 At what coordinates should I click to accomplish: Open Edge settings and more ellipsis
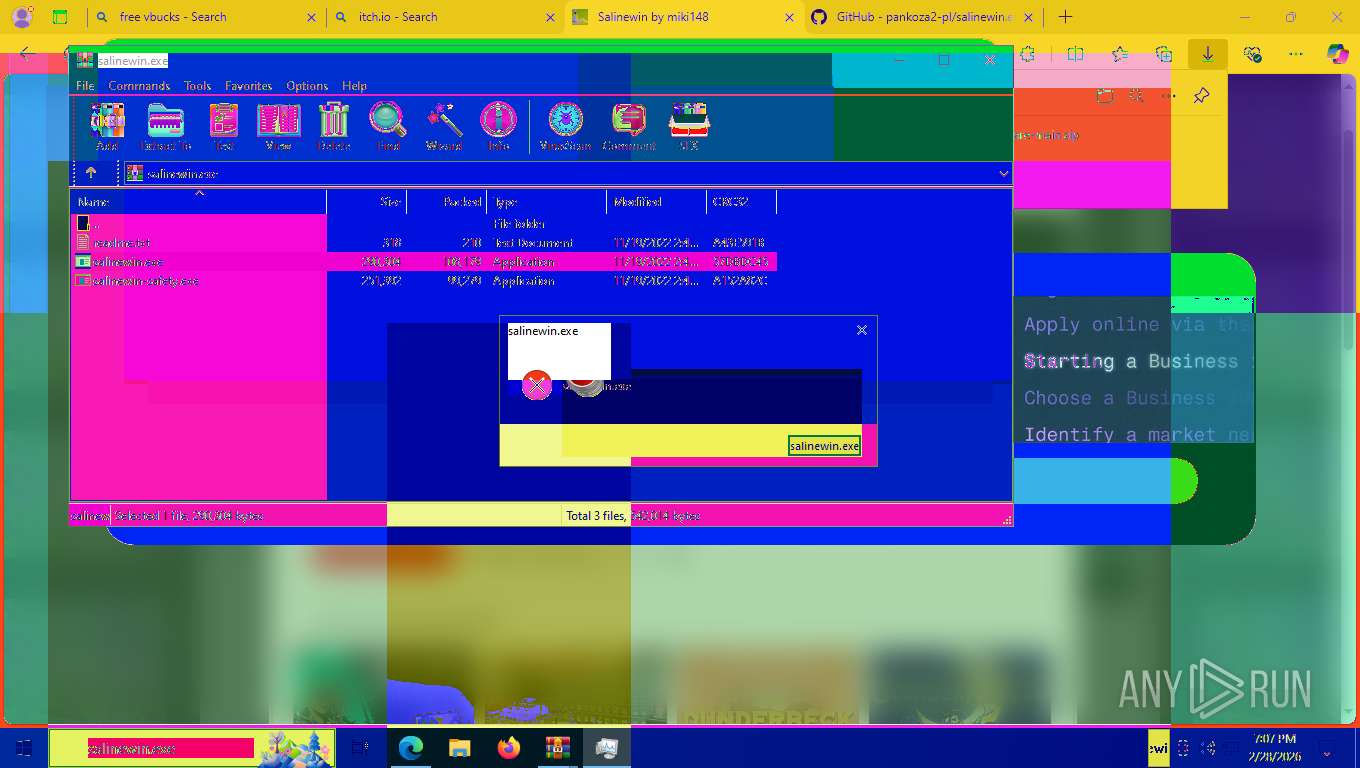(1296, 54)
